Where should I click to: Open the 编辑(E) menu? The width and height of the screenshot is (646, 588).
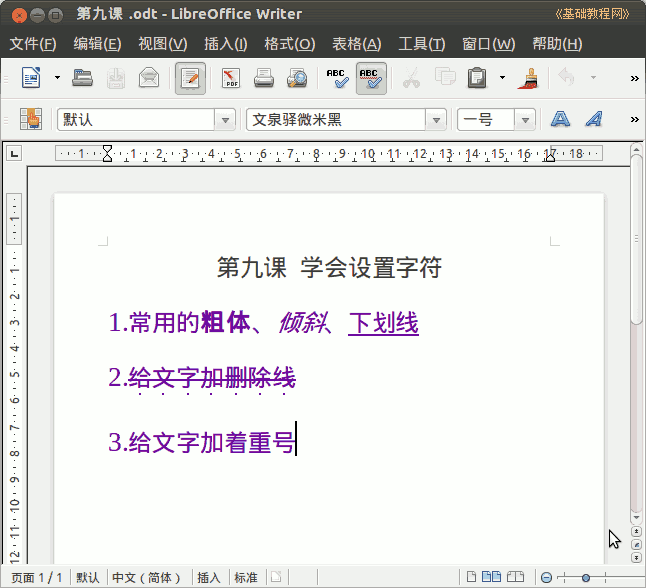[97, 44]
